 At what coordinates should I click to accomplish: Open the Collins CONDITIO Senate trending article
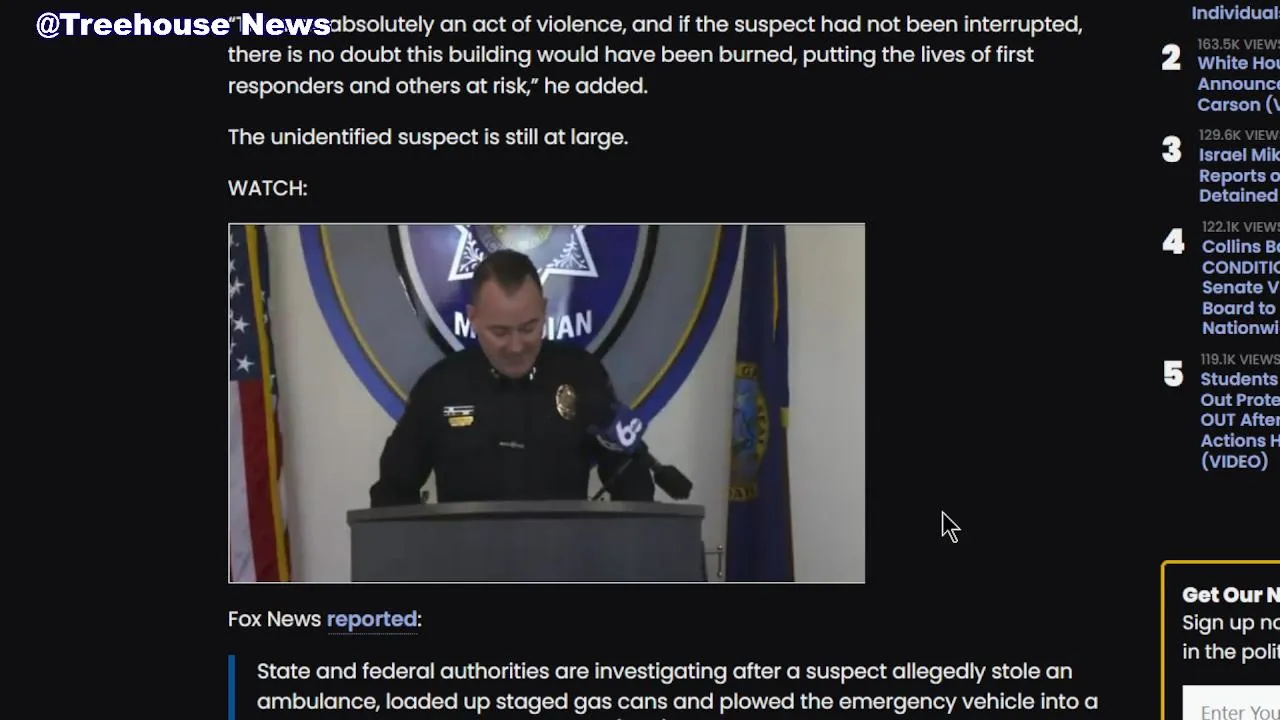click(1240, 287)
